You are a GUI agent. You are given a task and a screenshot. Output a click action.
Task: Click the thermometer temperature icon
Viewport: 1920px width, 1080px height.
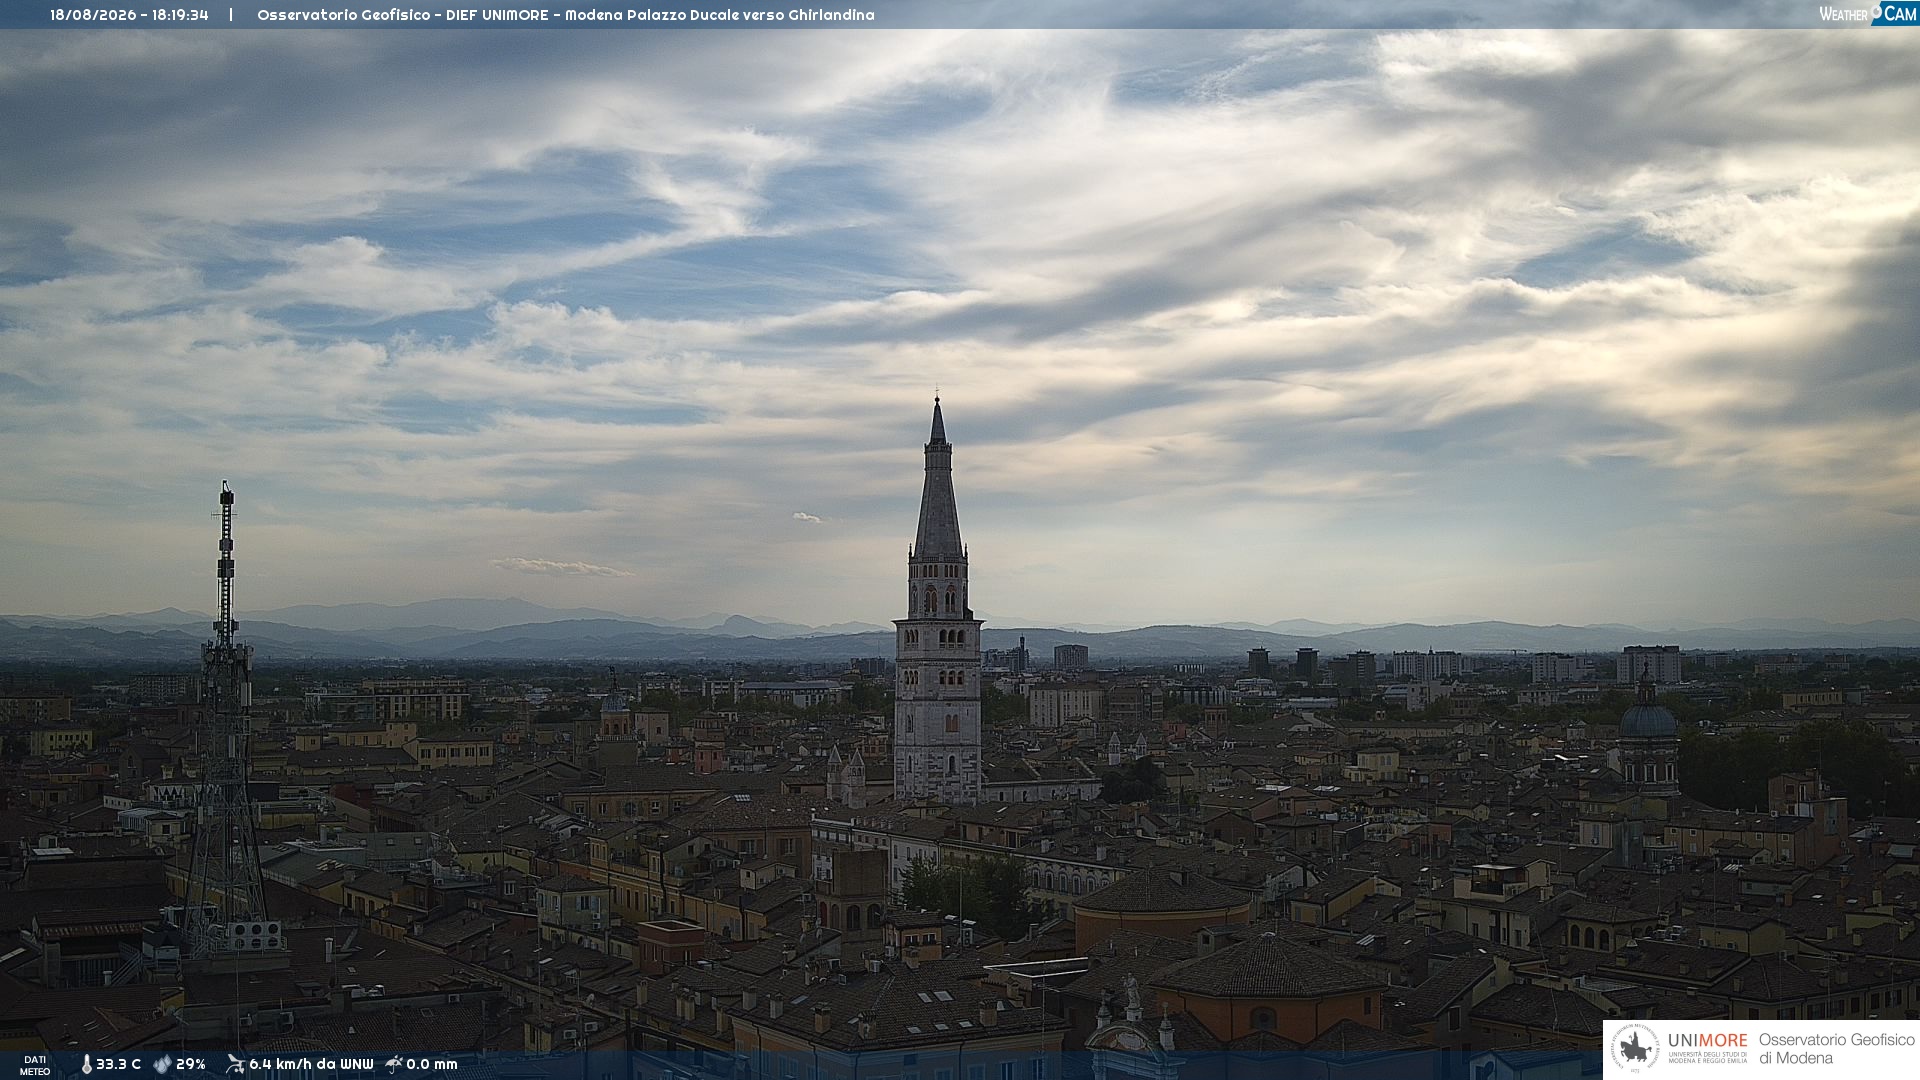(x=87, y=1065)
